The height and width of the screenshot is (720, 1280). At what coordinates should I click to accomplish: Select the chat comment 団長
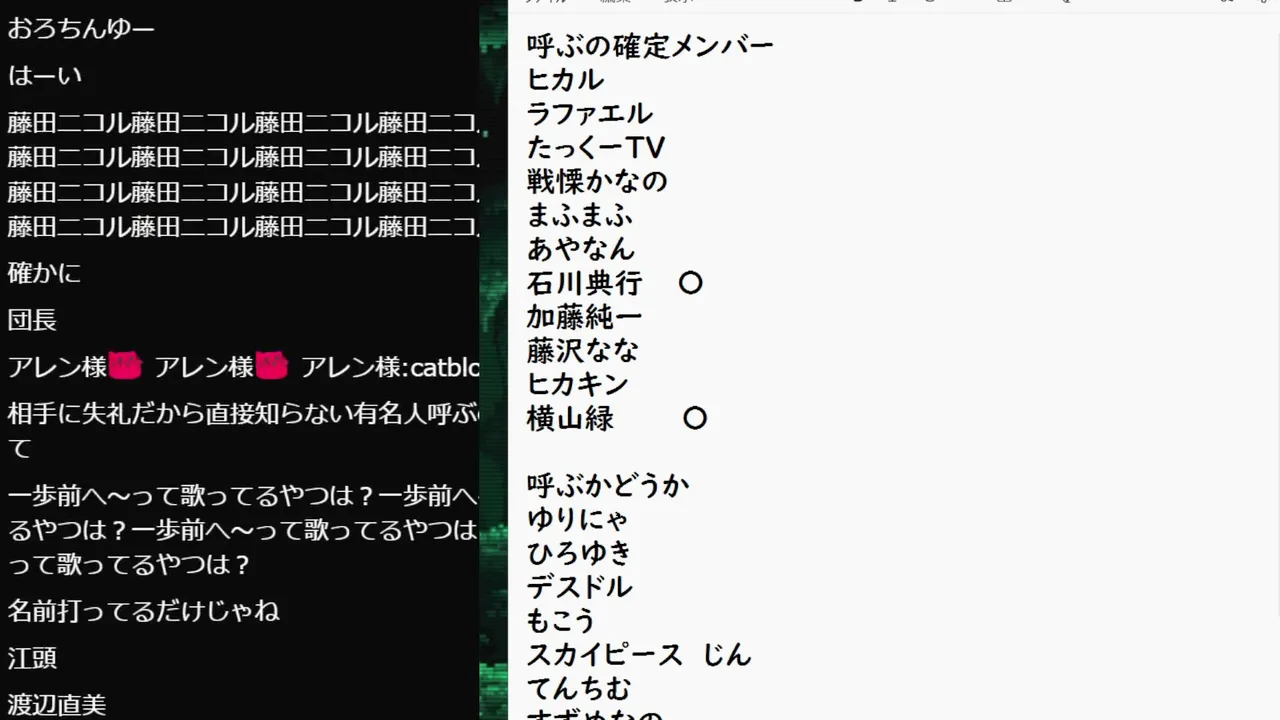(x=32, y=320)
